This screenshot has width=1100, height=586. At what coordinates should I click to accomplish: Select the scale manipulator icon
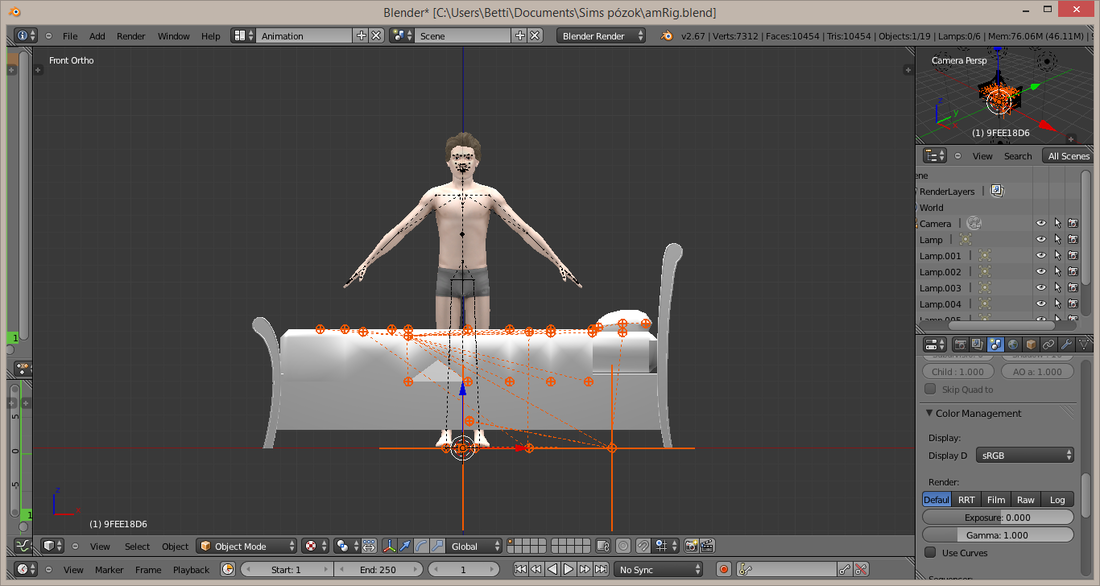(437, 546)
